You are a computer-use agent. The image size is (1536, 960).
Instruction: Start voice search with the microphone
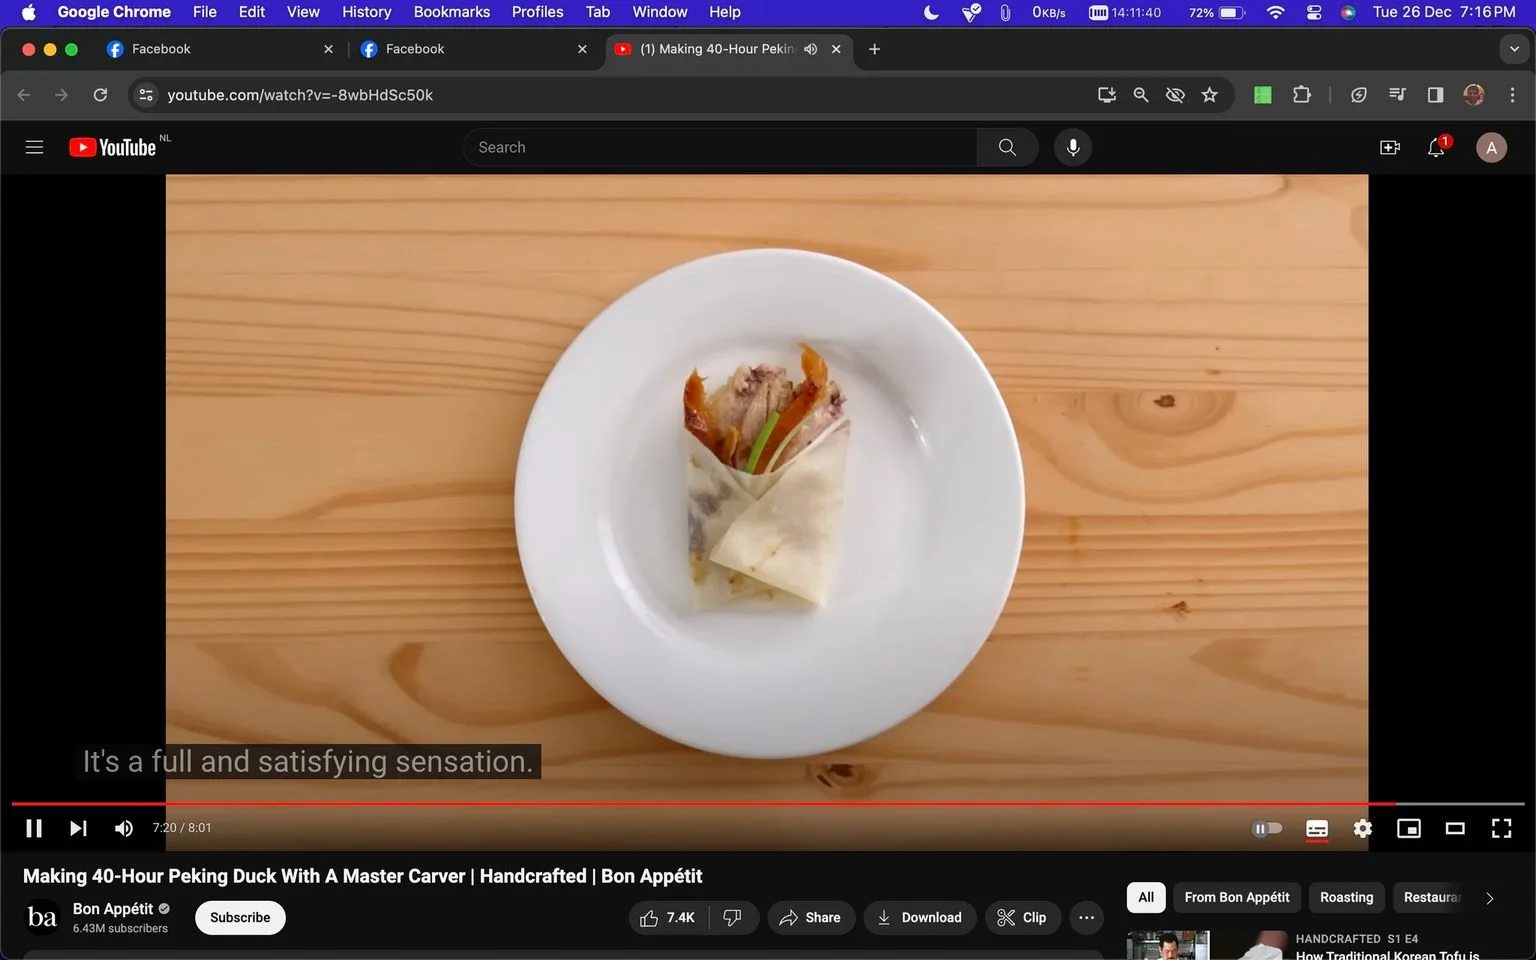(1072, 147)
